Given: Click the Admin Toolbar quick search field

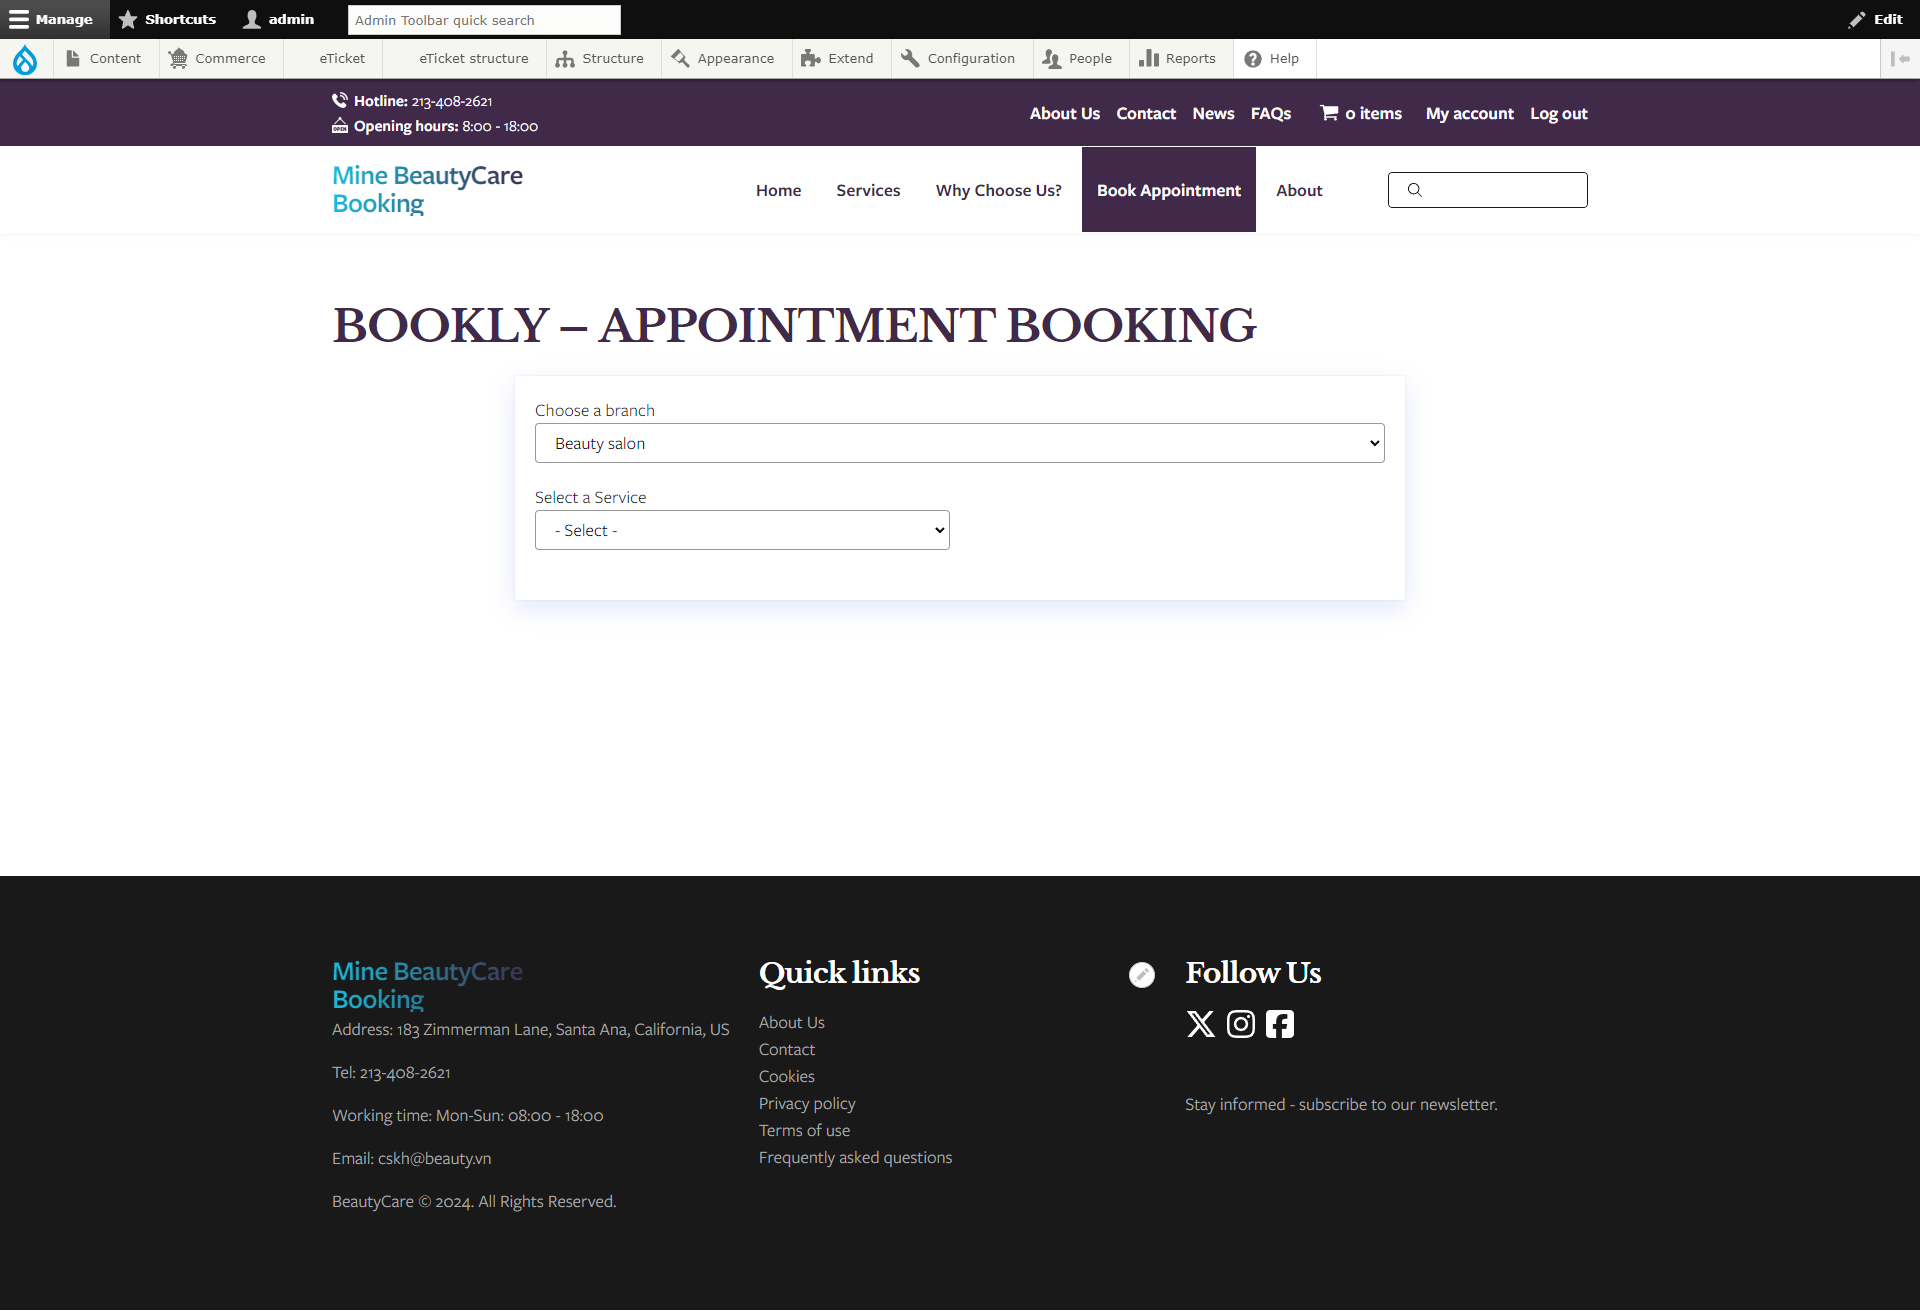Looking at the screenshot, I should click(484, 20).
